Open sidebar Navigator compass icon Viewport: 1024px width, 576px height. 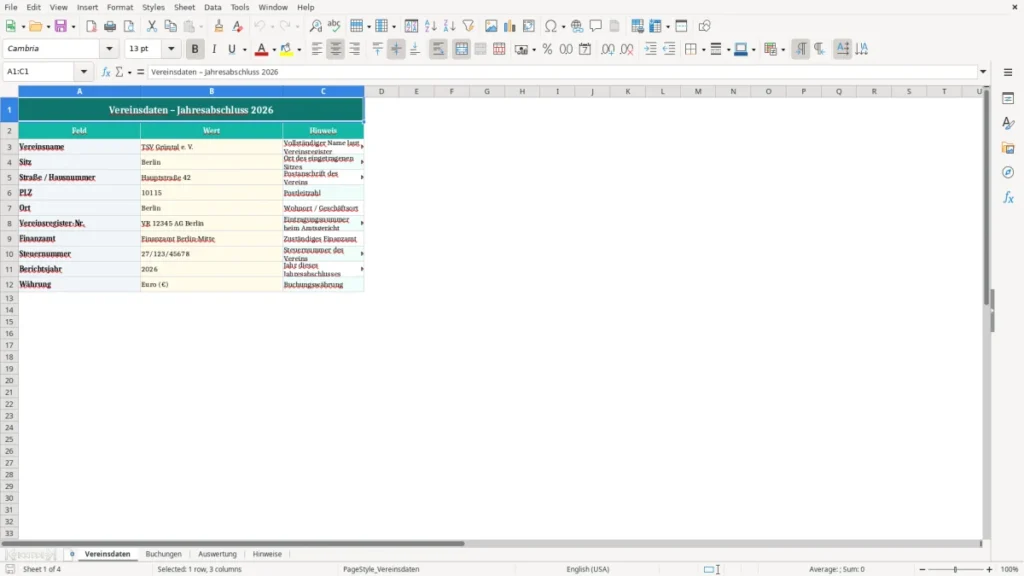[1008, 173]
